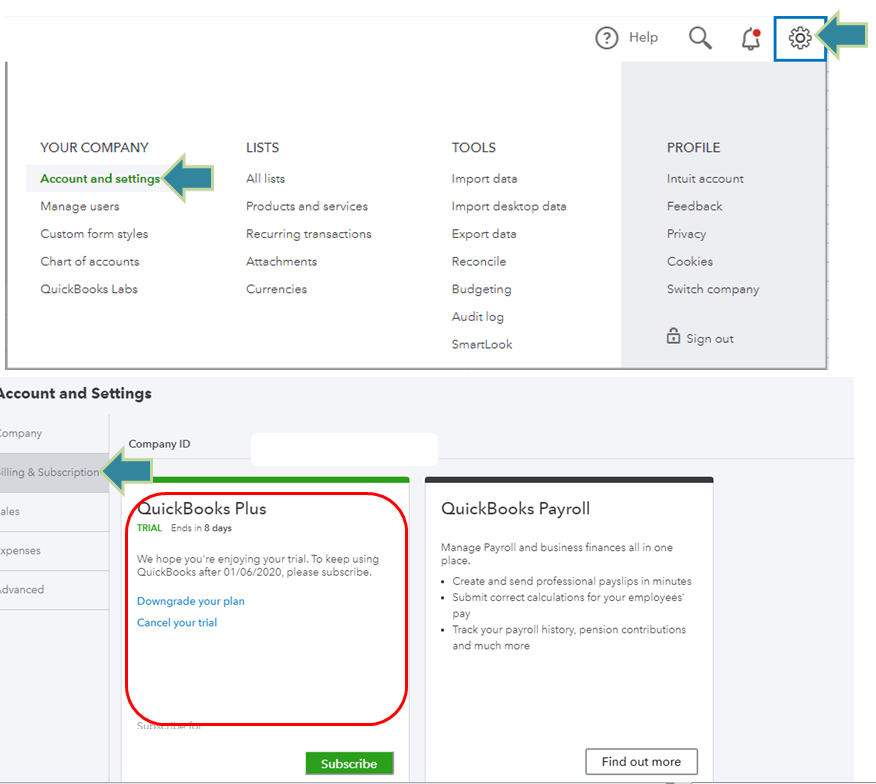
Task: Click the search magnifier icon
Action: pyautogui.click(x=700, y=38)
